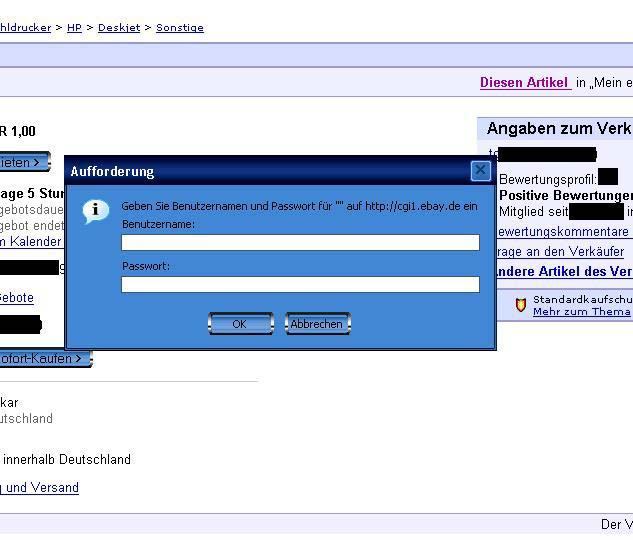Open Andere Artikel des Verkäufers link

pyautogui.click(x=564, y=271)
